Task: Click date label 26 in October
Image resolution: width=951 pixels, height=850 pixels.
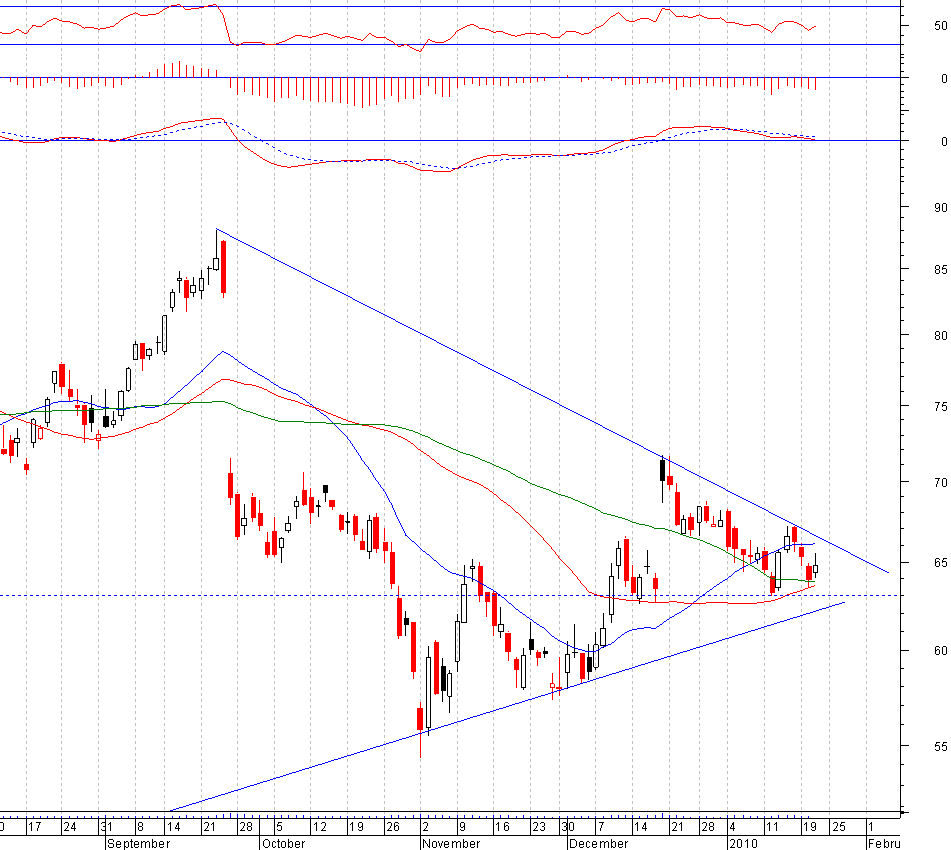Action: (x=393, y=827)
